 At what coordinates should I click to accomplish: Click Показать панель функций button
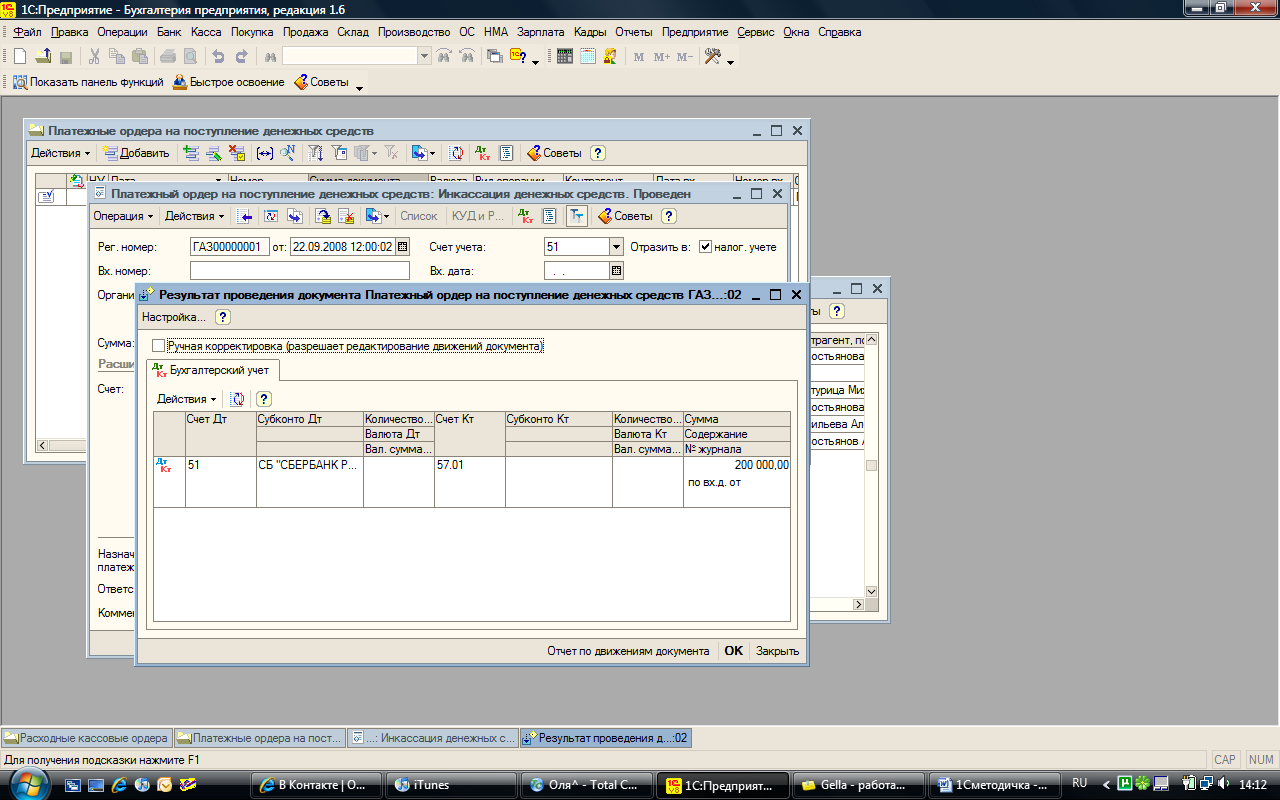87,82
